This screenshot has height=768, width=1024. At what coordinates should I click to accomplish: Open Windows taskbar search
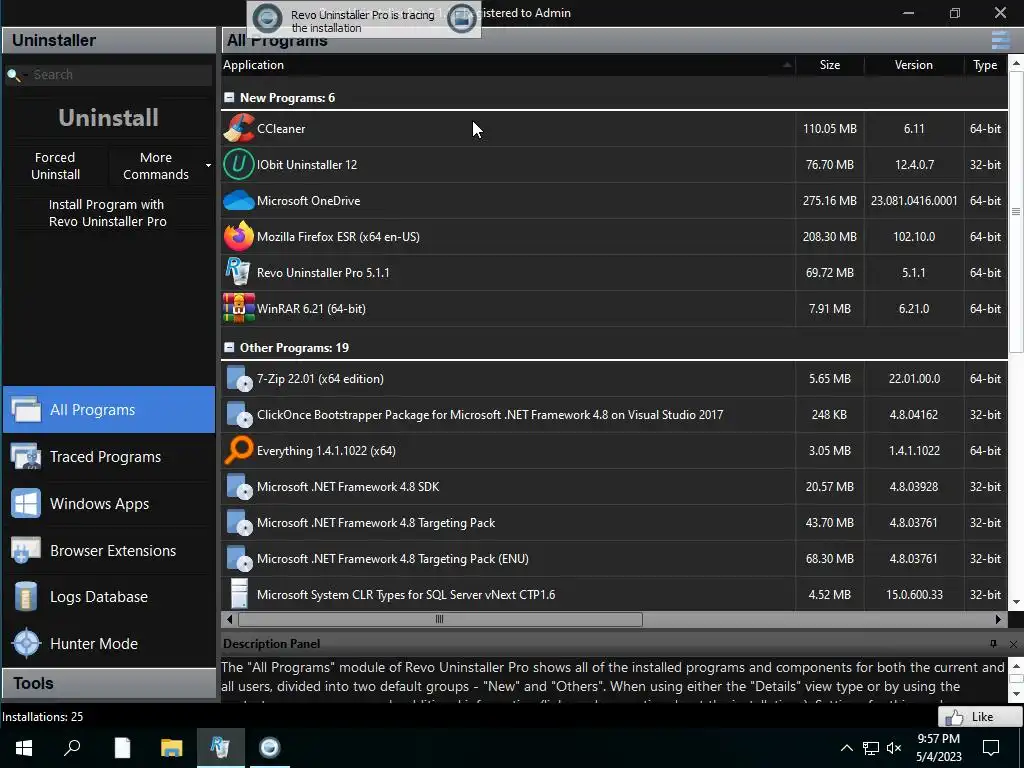pos(72,748)
